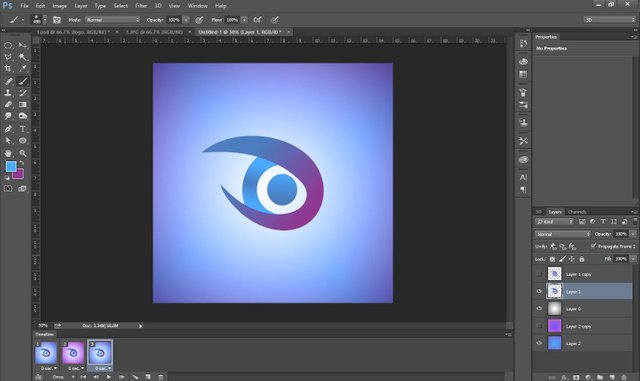This screenshot has width=640, height=381.
Task: Click the foreground blue color swatch
Action: [x=11, y=166]
